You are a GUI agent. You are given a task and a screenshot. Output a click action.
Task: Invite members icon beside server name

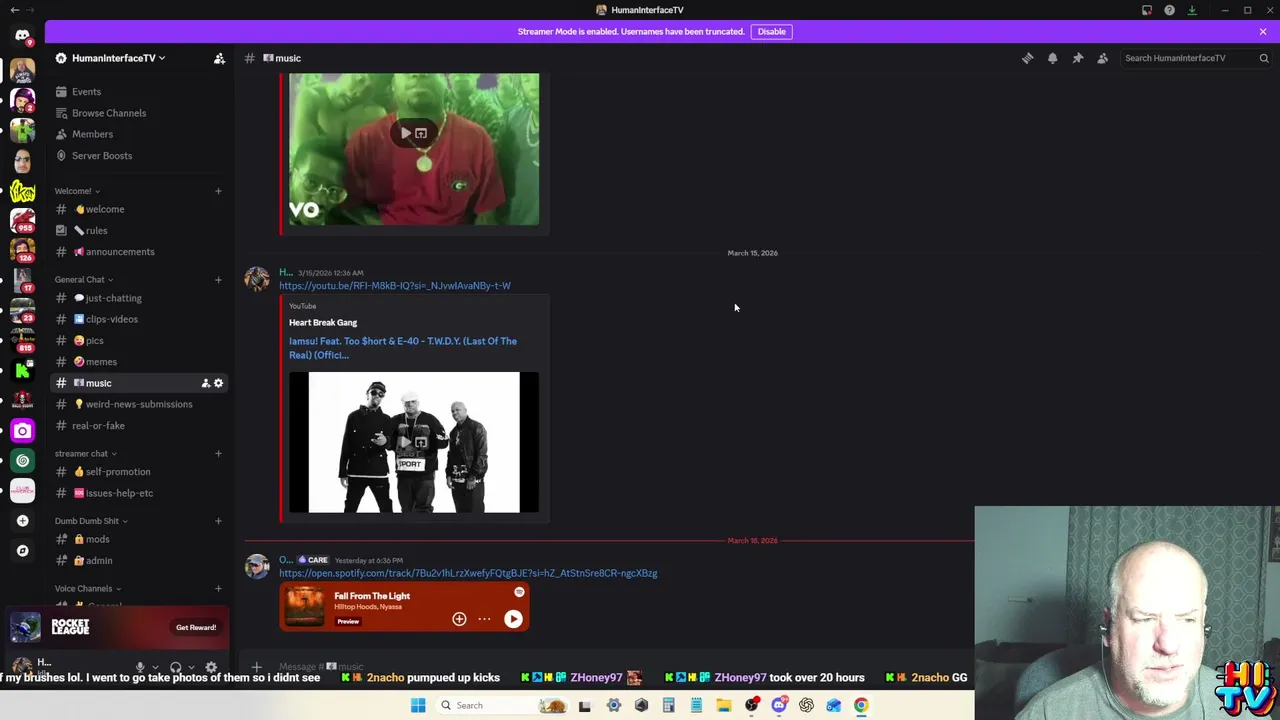tap(219, 58)
